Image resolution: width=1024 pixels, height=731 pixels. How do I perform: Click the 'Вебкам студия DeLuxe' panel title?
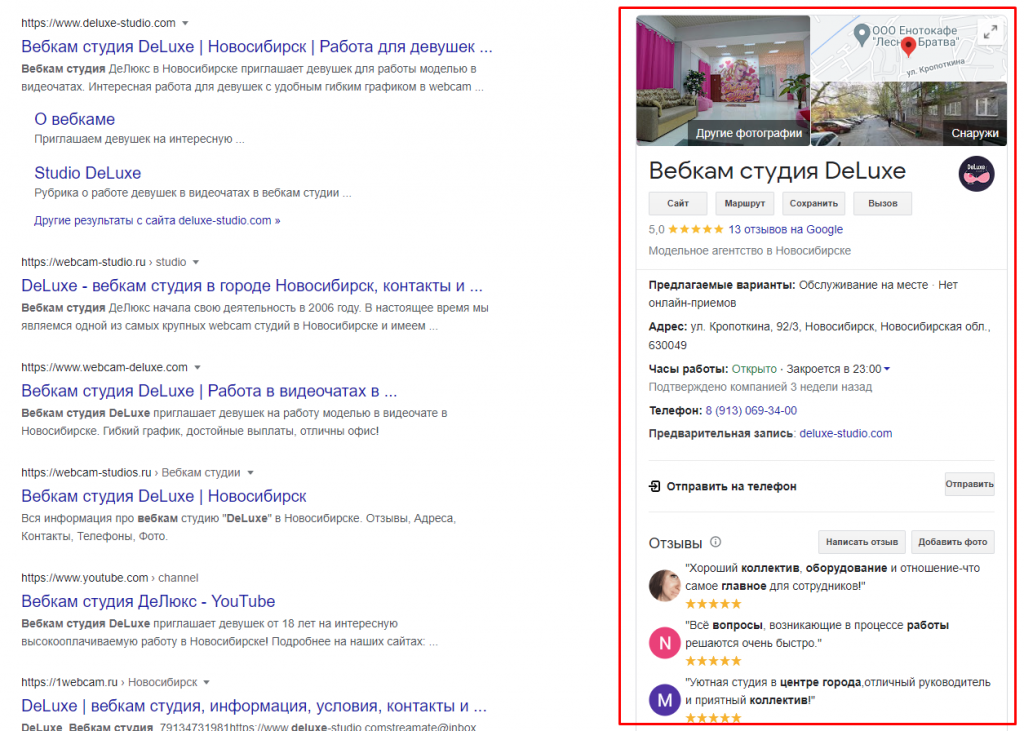click(x=777, y=171)
